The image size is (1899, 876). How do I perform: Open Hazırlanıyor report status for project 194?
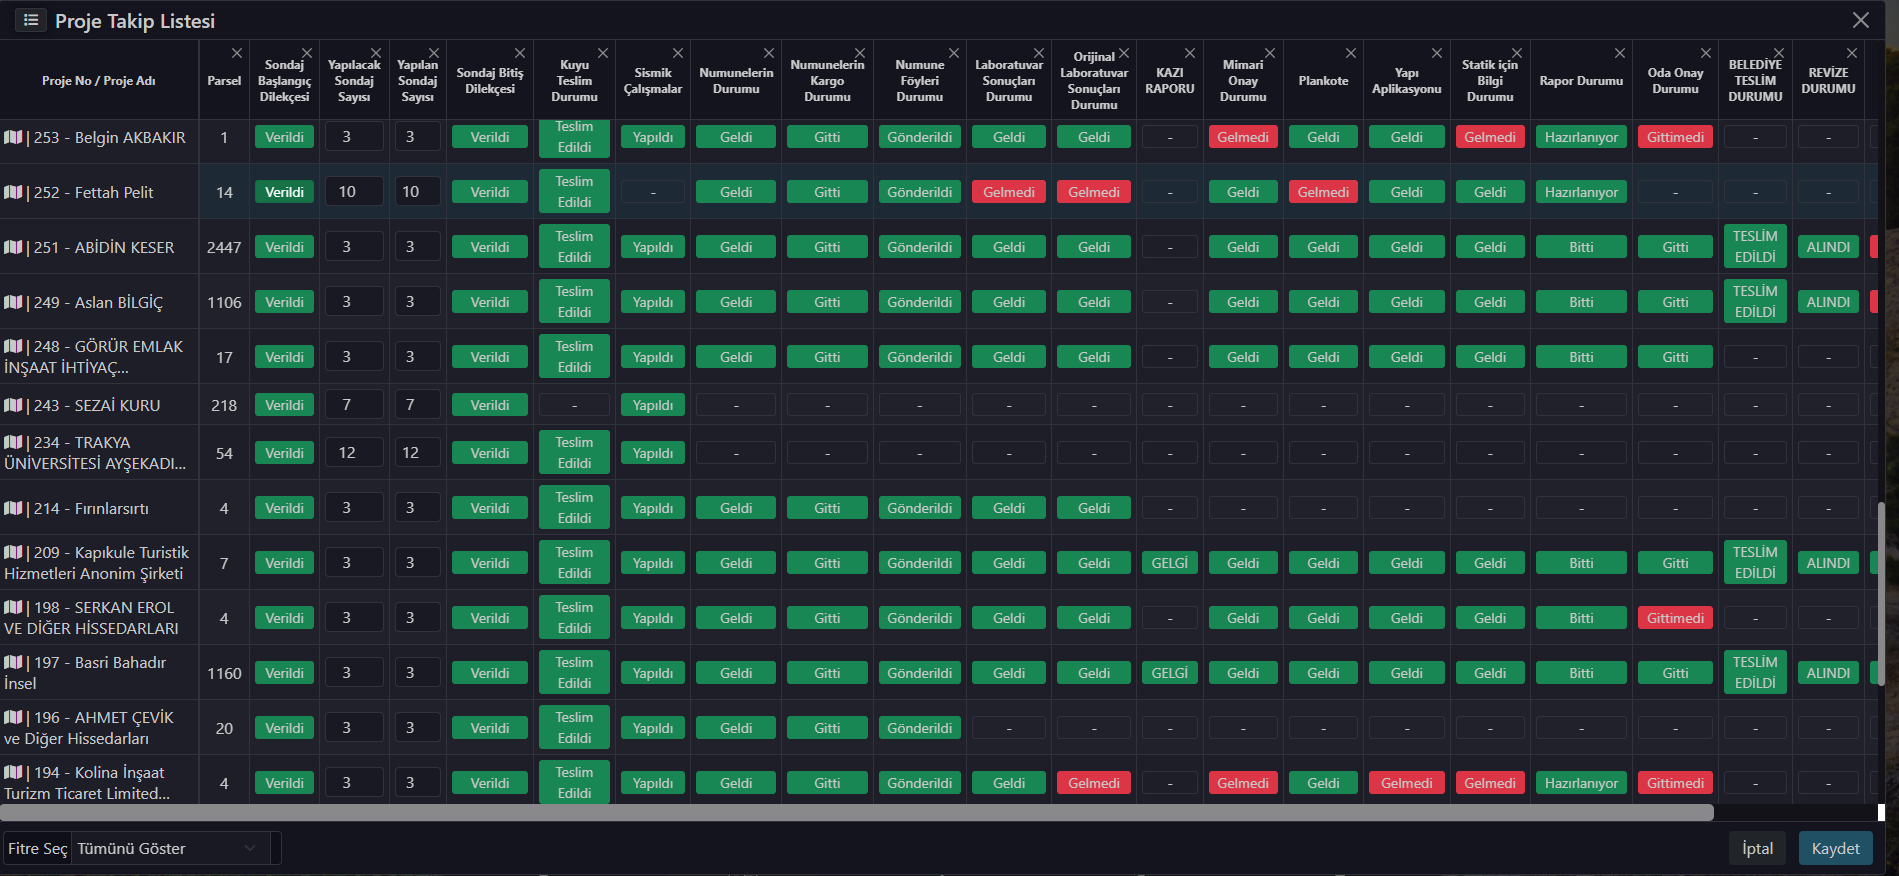1580,783
